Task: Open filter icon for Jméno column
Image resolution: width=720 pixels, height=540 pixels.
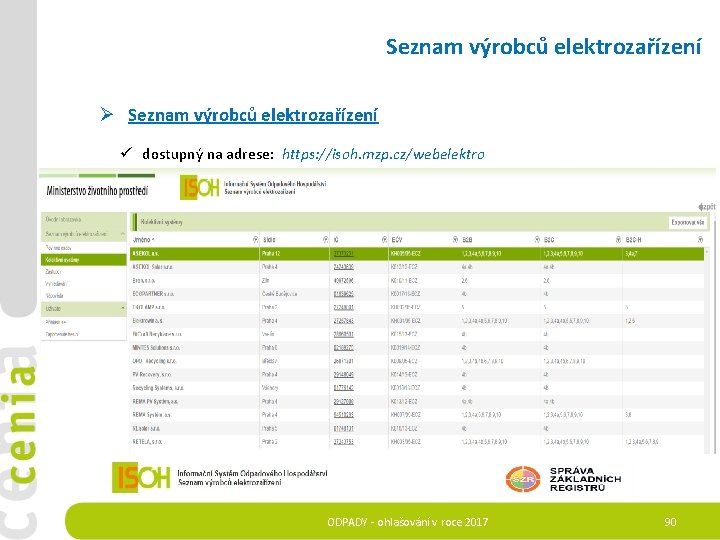Action: tap(256, 239)
